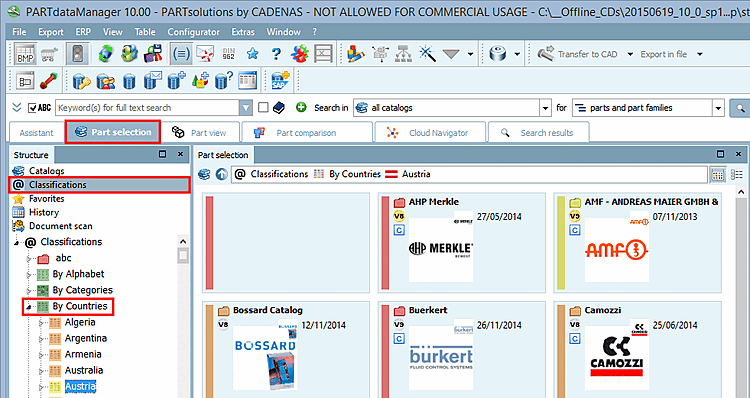The image size is (750, 398).
Task: Click the database with envelope icon
Action: 153,80
